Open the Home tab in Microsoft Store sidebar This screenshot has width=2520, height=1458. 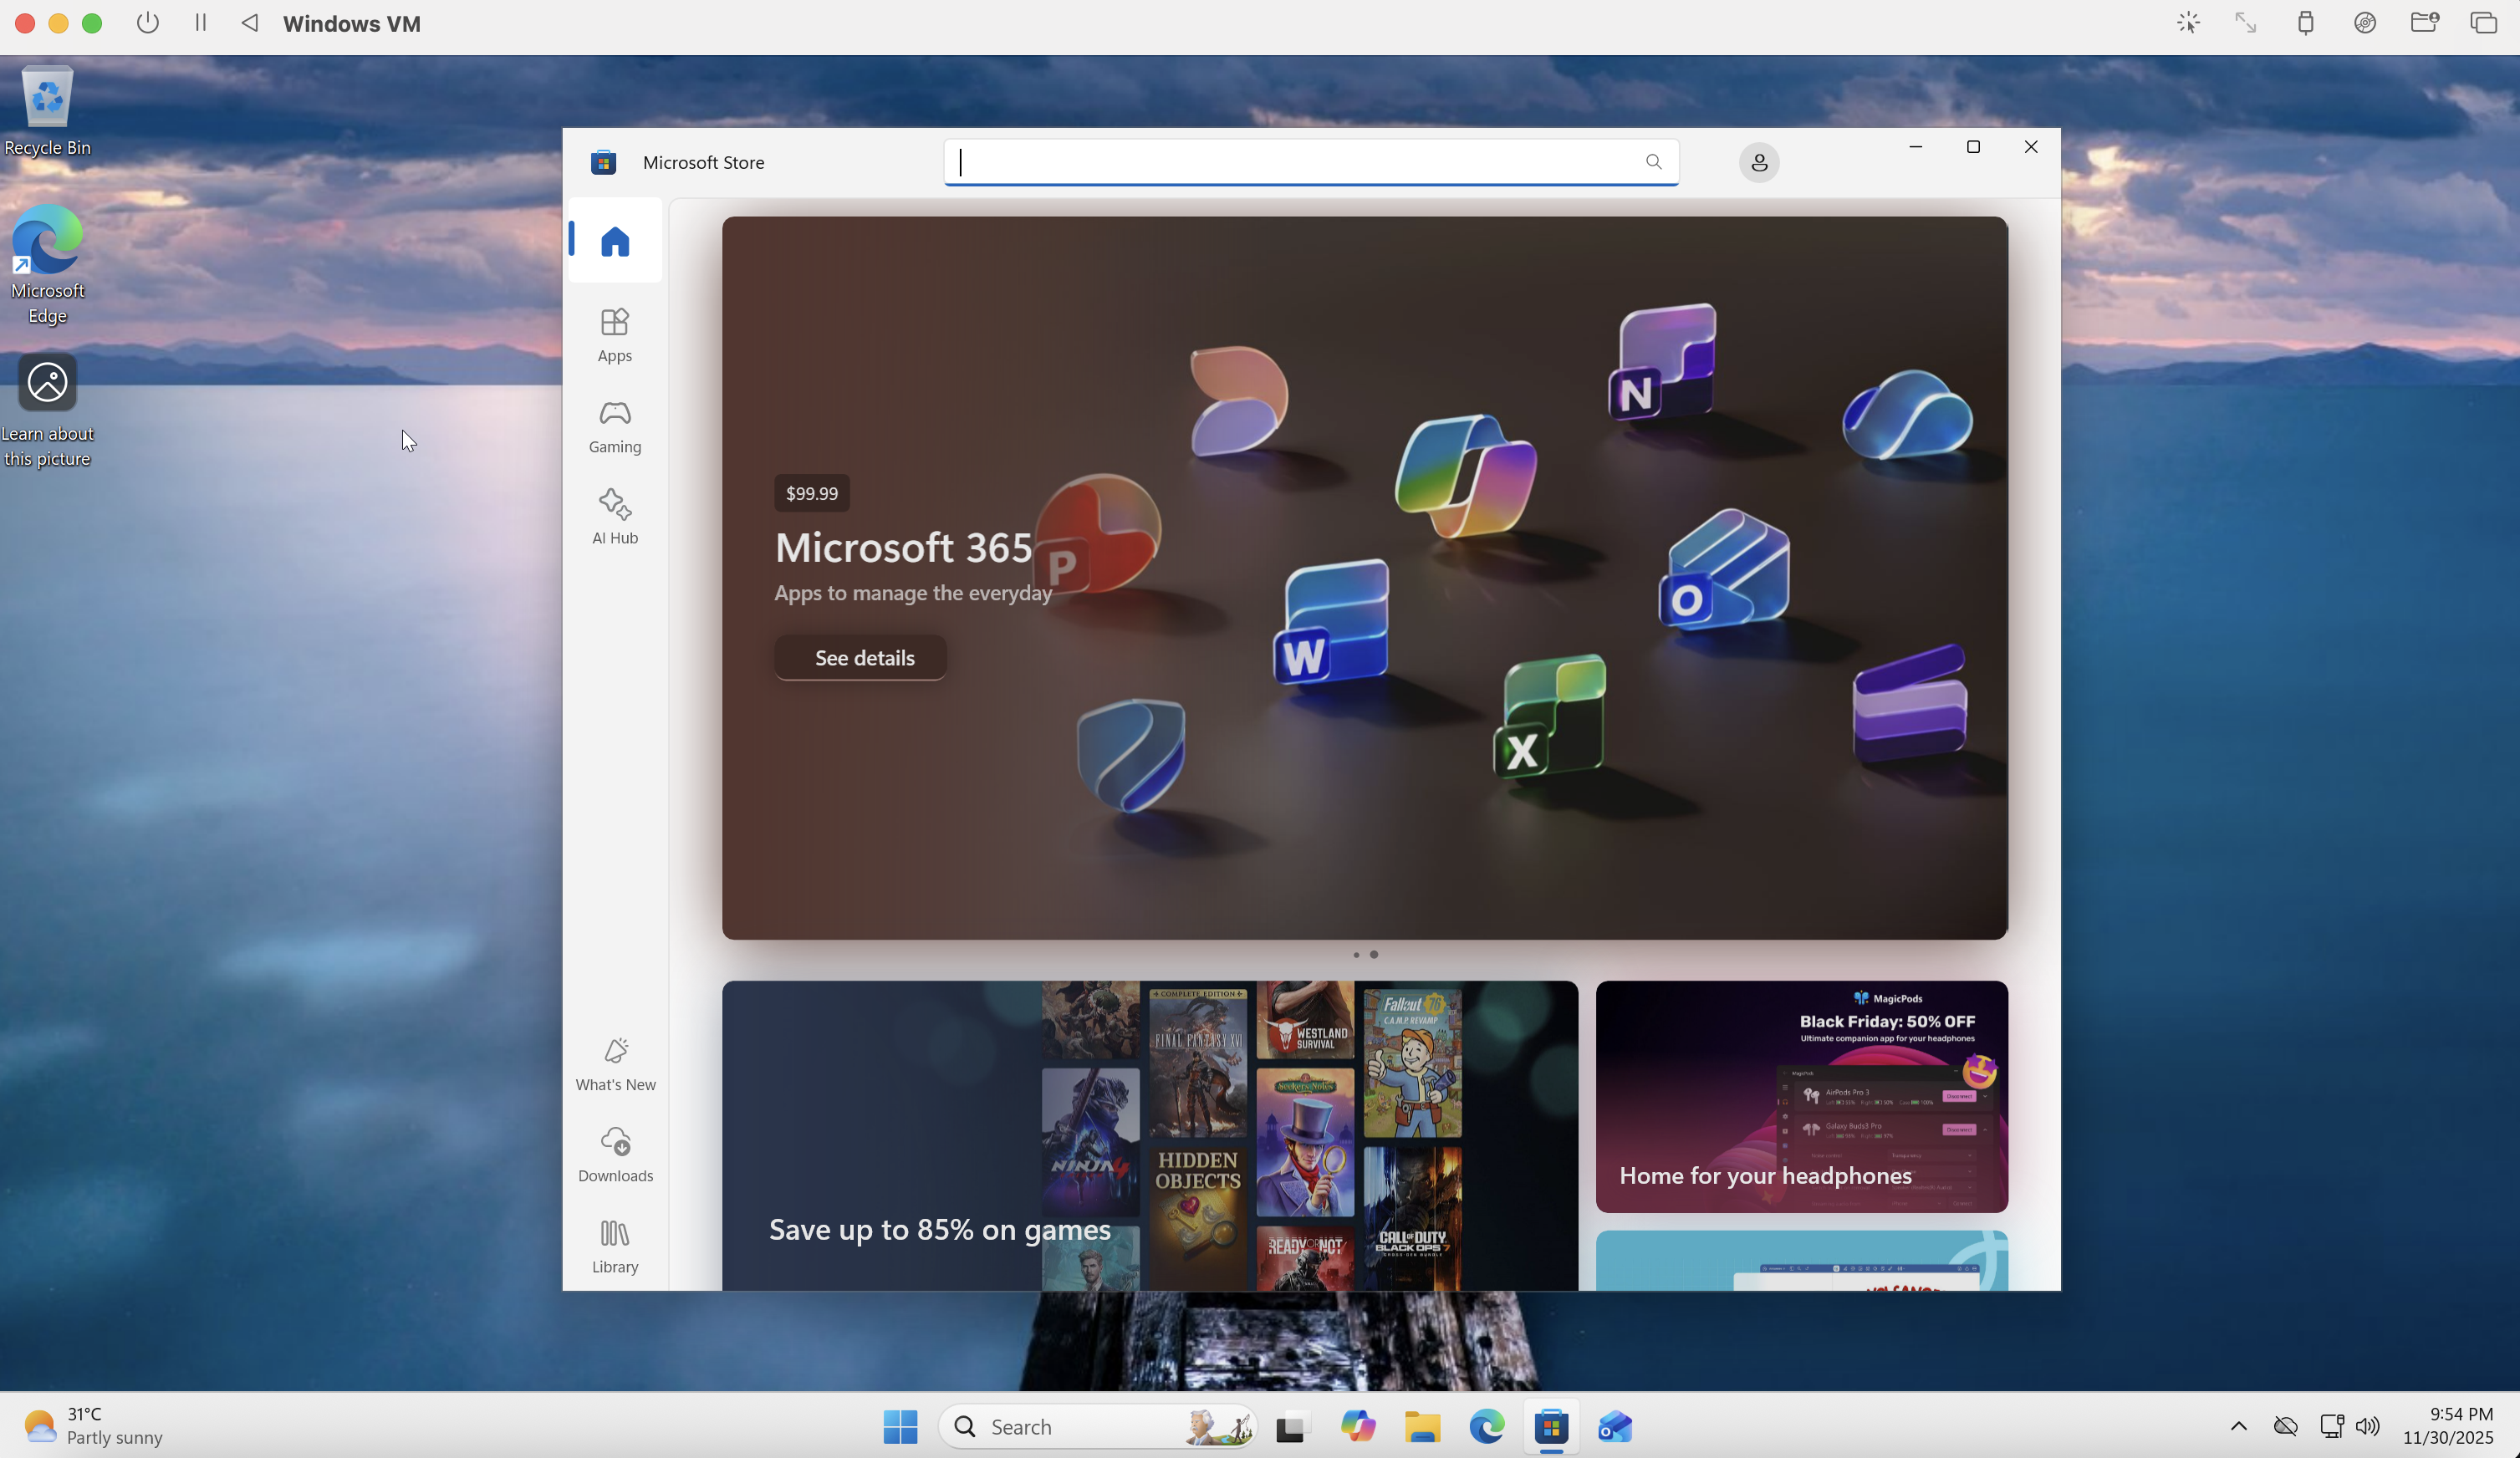tap(615, 241)
